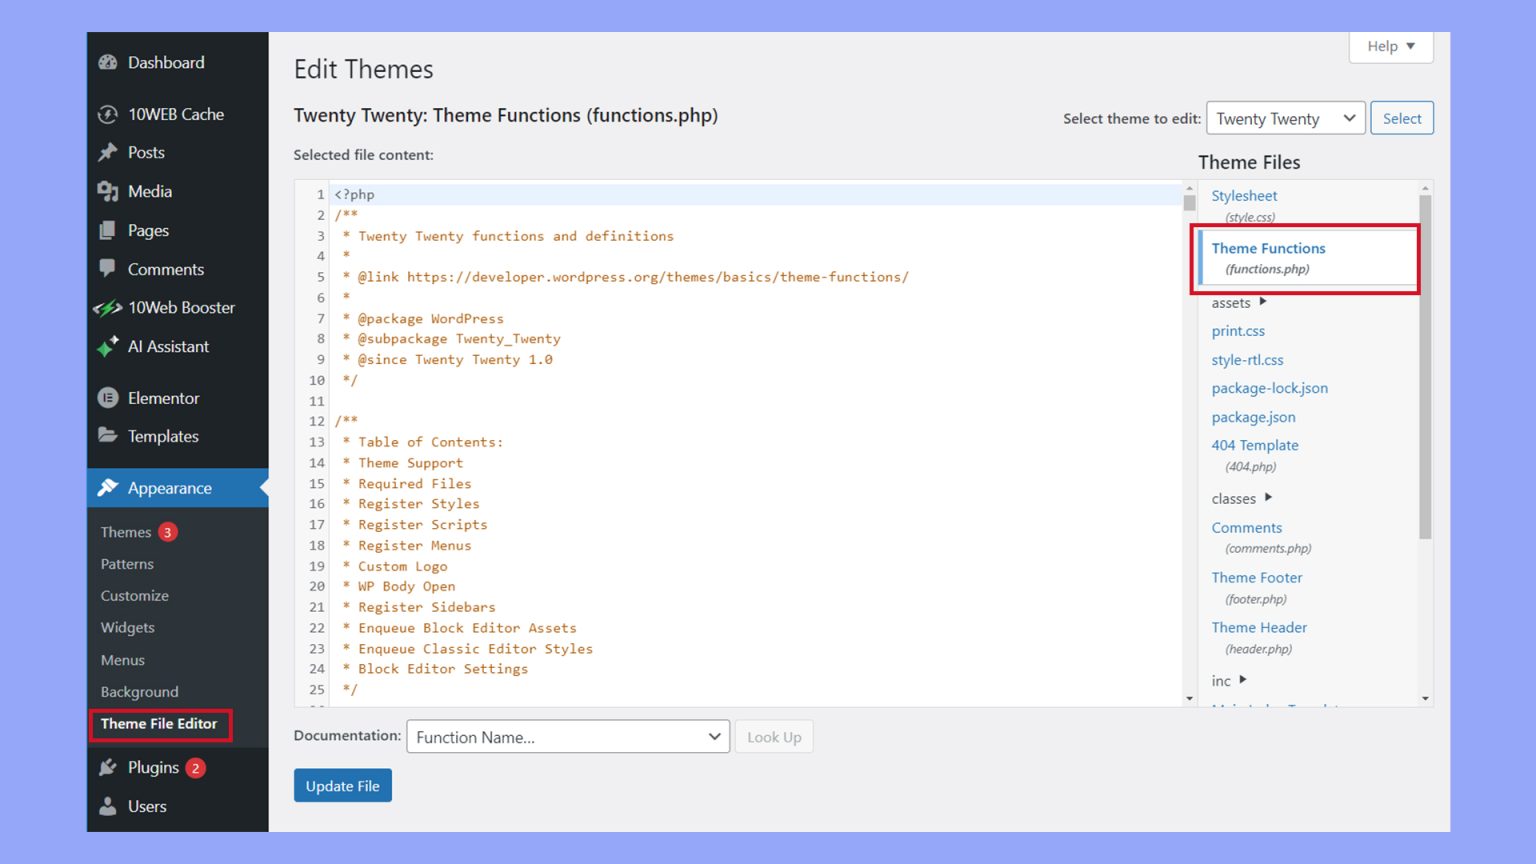Open the Stylesheet style.css file
The height and width of the screenshot is (864, 1536).
click(1244, 195)
